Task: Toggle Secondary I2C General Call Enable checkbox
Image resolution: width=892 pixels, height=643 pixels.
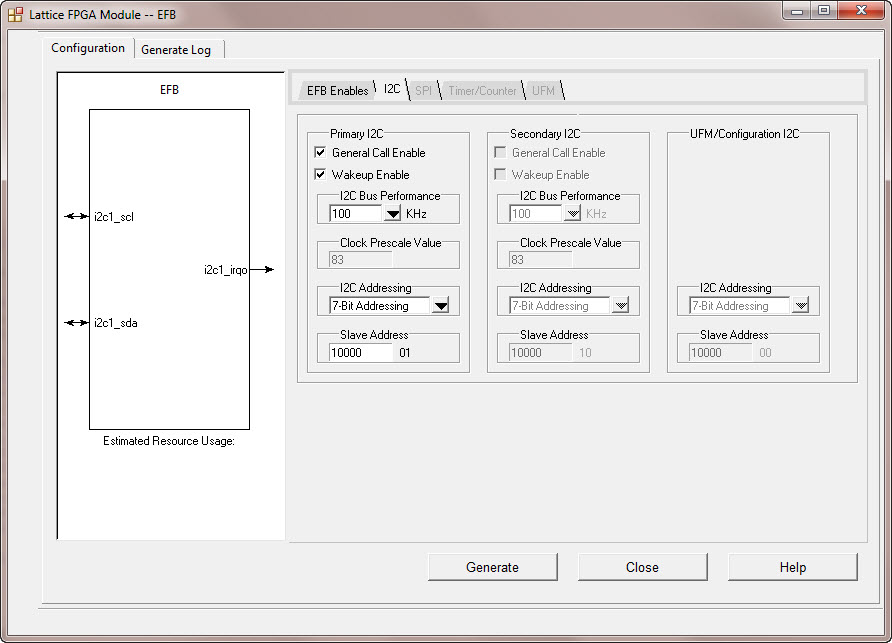Action: (500, 152)
